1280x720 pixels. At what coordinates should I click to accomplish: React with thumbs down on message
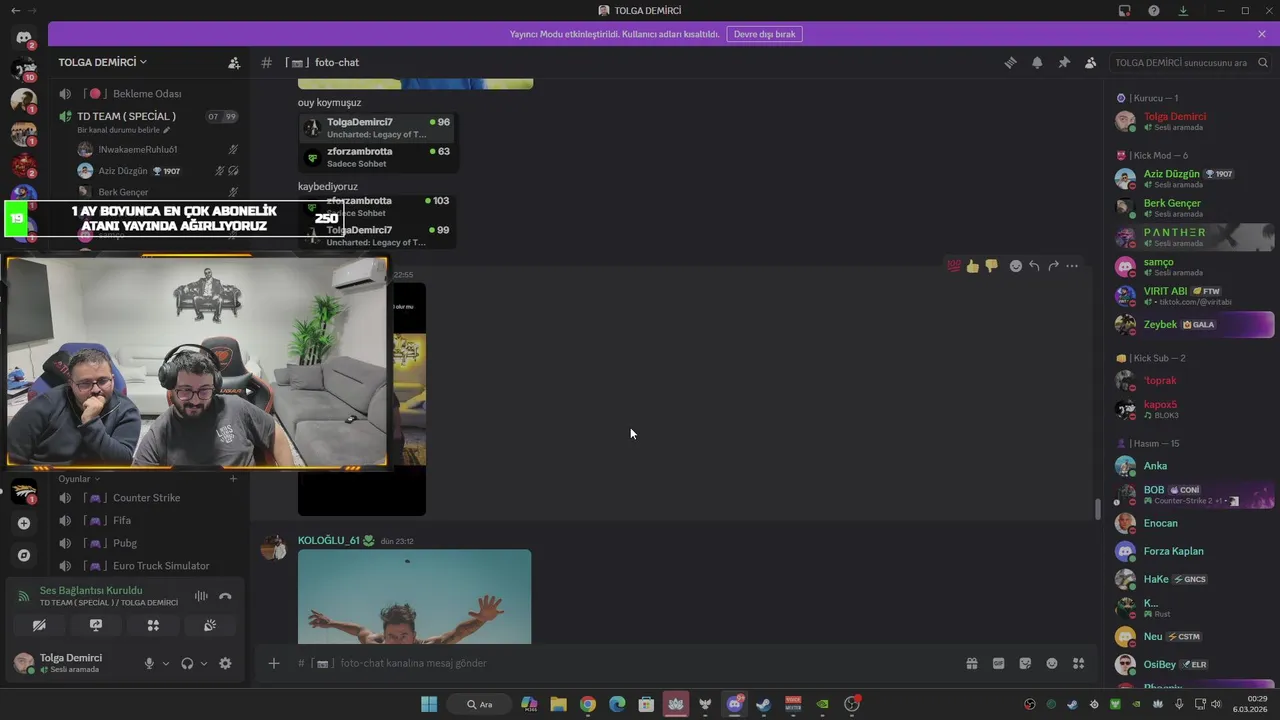tap(991, 266)
